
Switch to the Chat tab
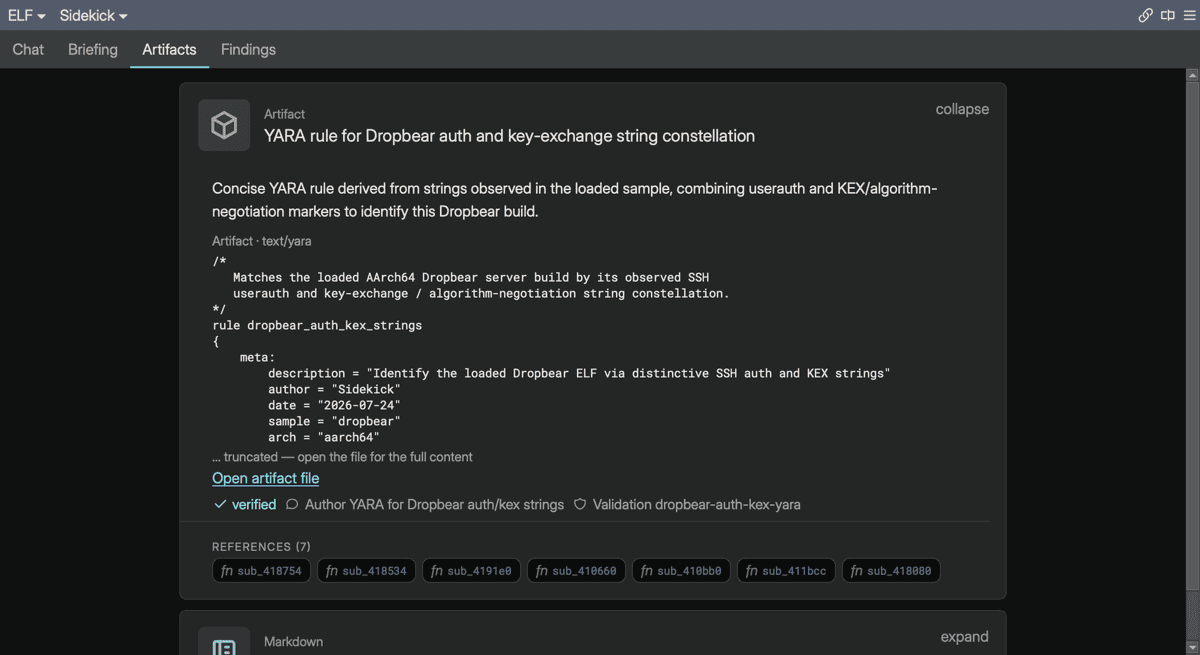point(28,49)
